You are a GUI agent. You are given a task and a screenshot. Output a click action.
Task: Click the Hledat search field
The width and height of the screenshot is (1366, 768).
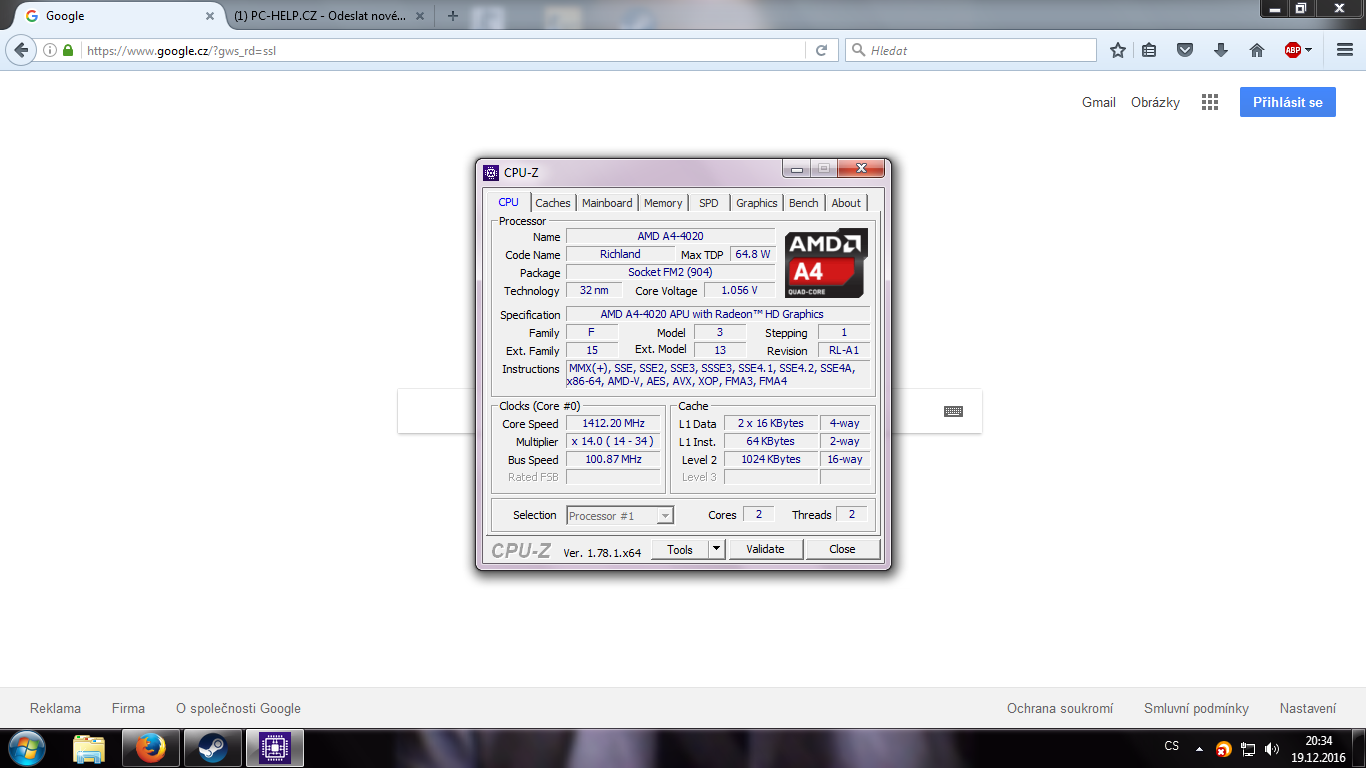(970, 50)
